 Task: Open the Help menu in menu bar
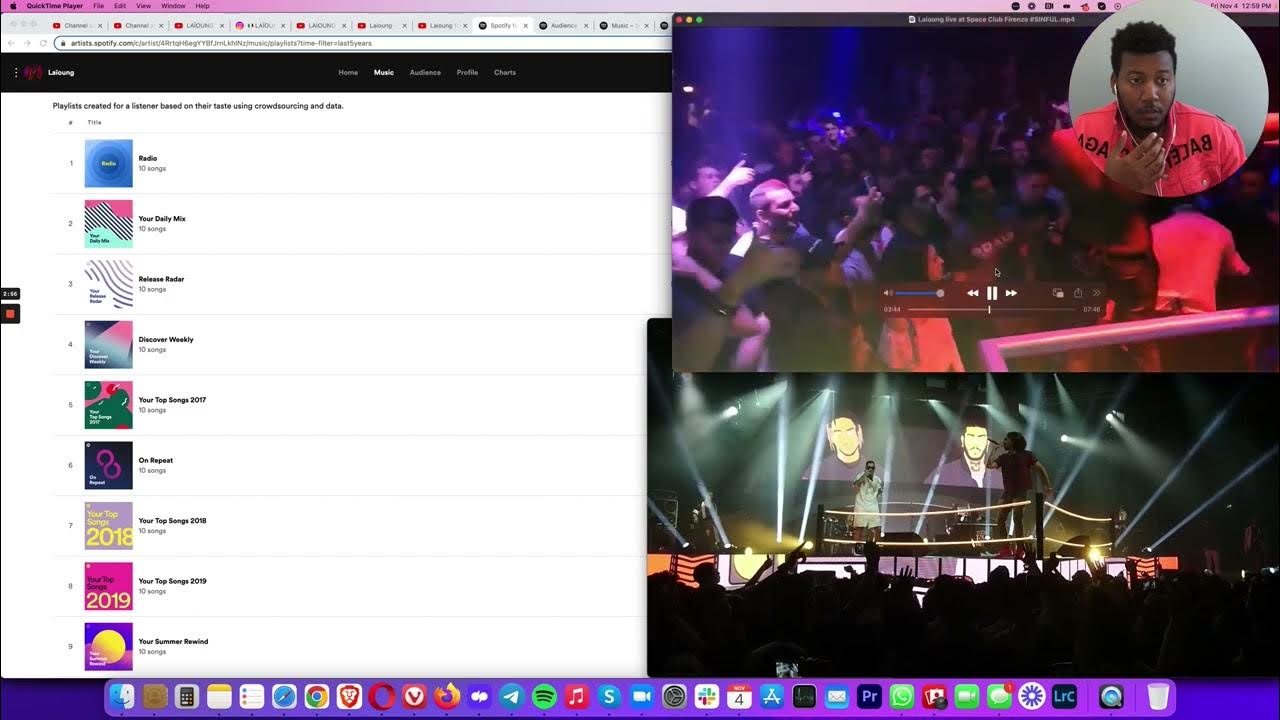tap(202, 6)
